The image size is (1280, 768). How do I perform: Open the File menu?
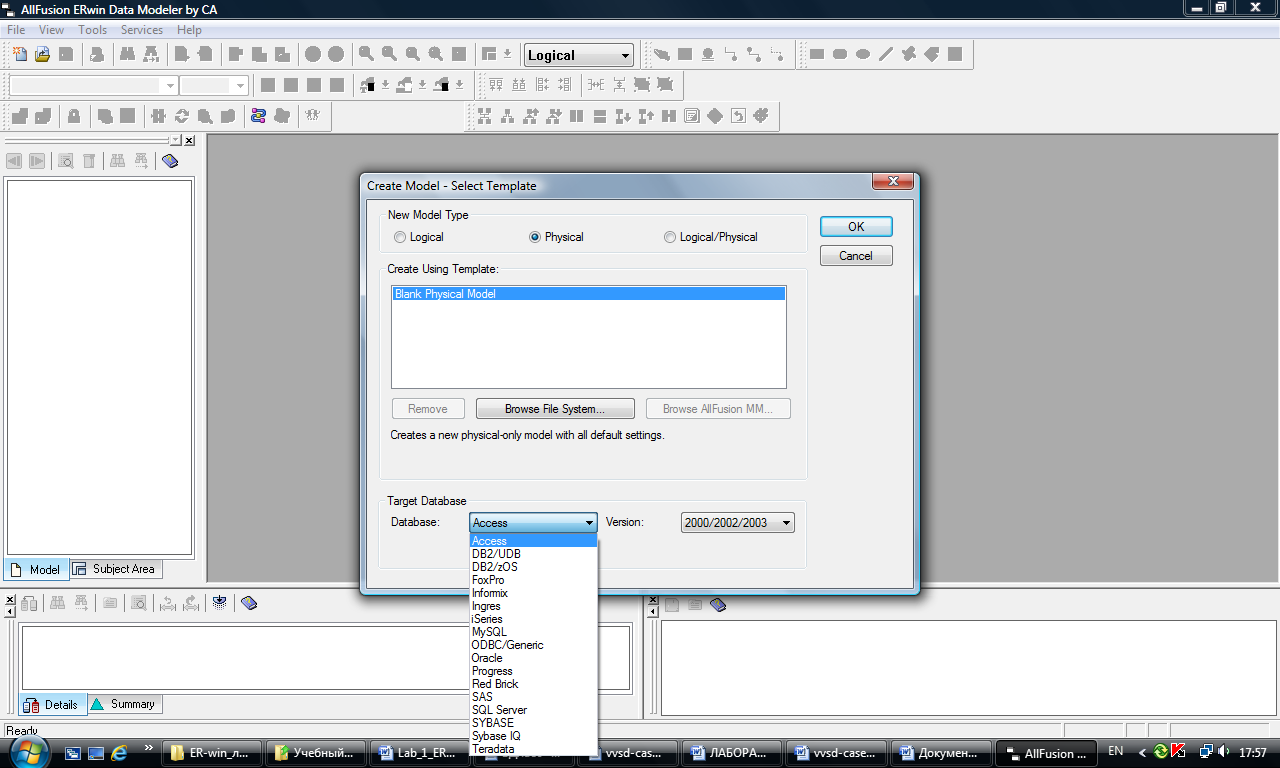[16, 30]
